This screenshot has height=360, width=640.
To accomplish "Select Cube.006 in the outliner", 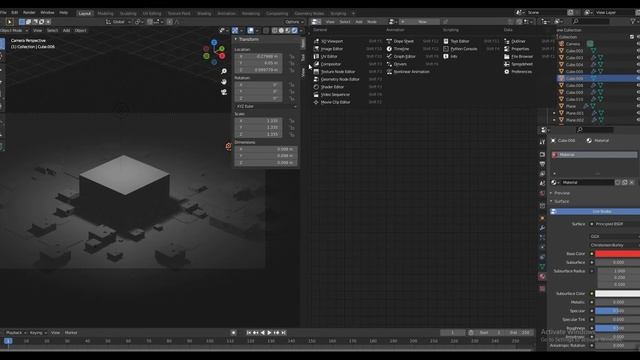I will pos(574,78).
